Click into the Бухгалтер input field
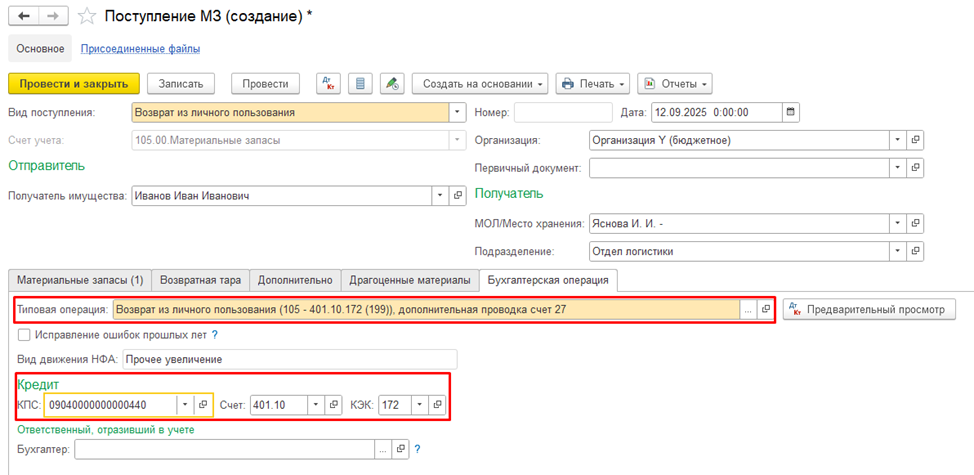The image size is (974, 475). (224, 449)
